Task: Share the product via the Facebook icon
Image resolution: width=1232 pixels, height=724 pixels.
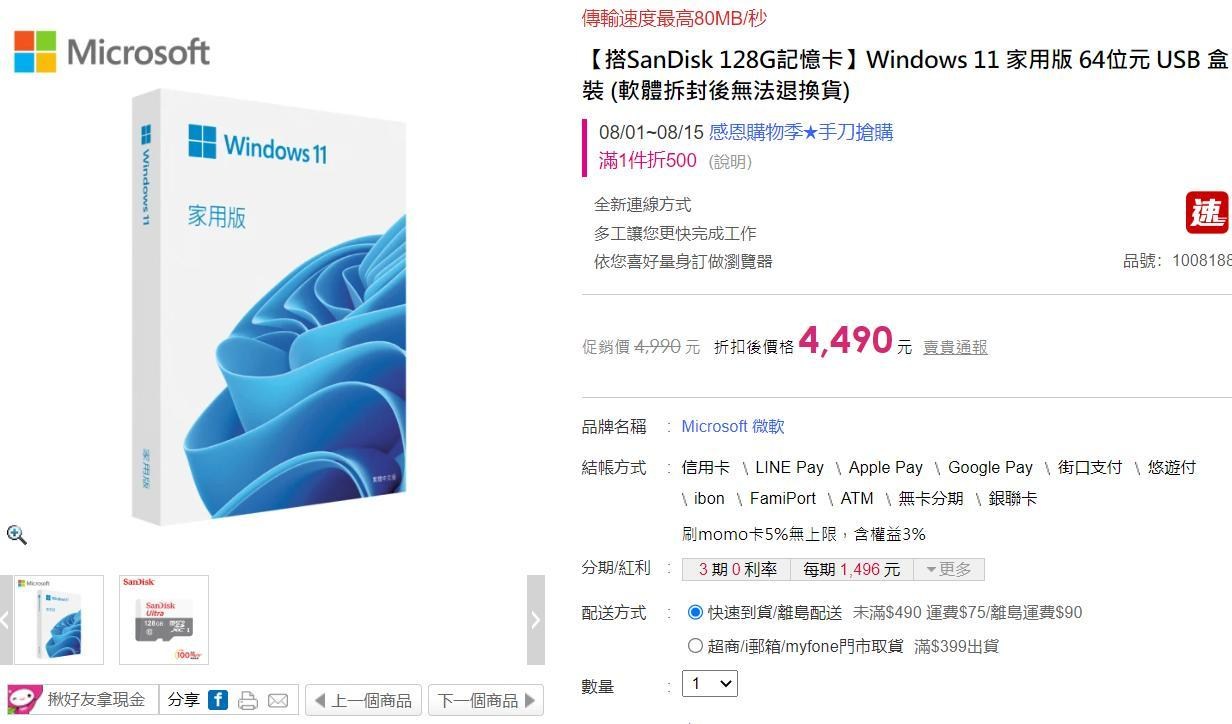Action: pyautogui.click(x=218, y=700)
